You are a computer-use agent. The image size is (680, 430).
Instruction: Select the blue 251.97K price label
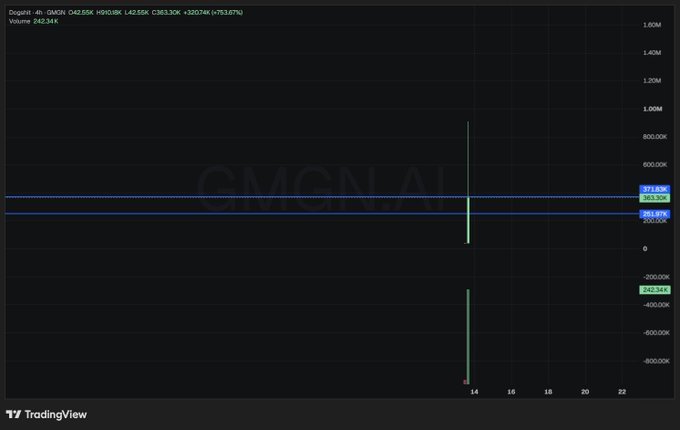[655, 214]
